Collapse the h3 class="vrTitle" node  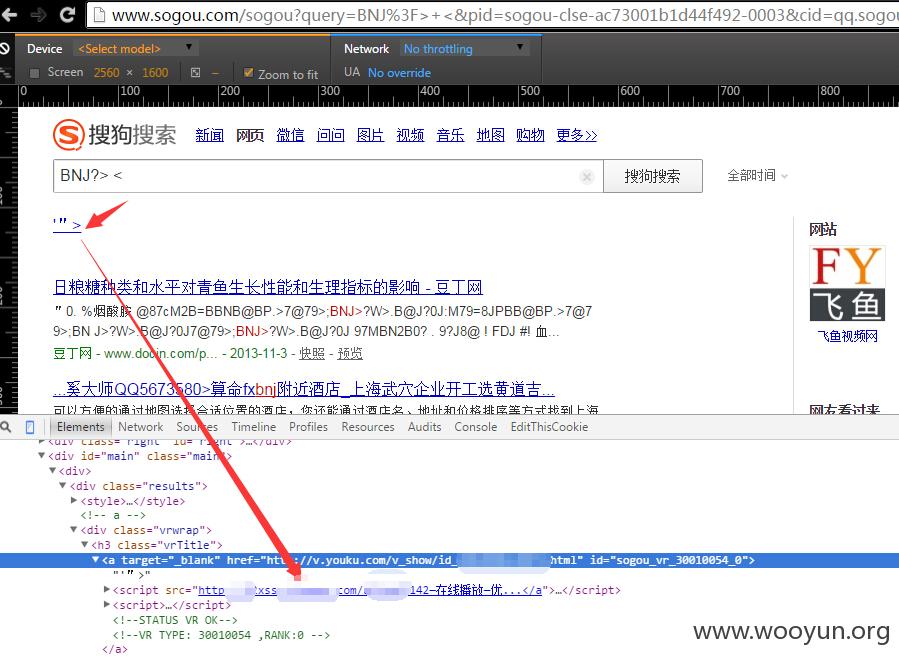pyautogui.click(x=84, y=545)
